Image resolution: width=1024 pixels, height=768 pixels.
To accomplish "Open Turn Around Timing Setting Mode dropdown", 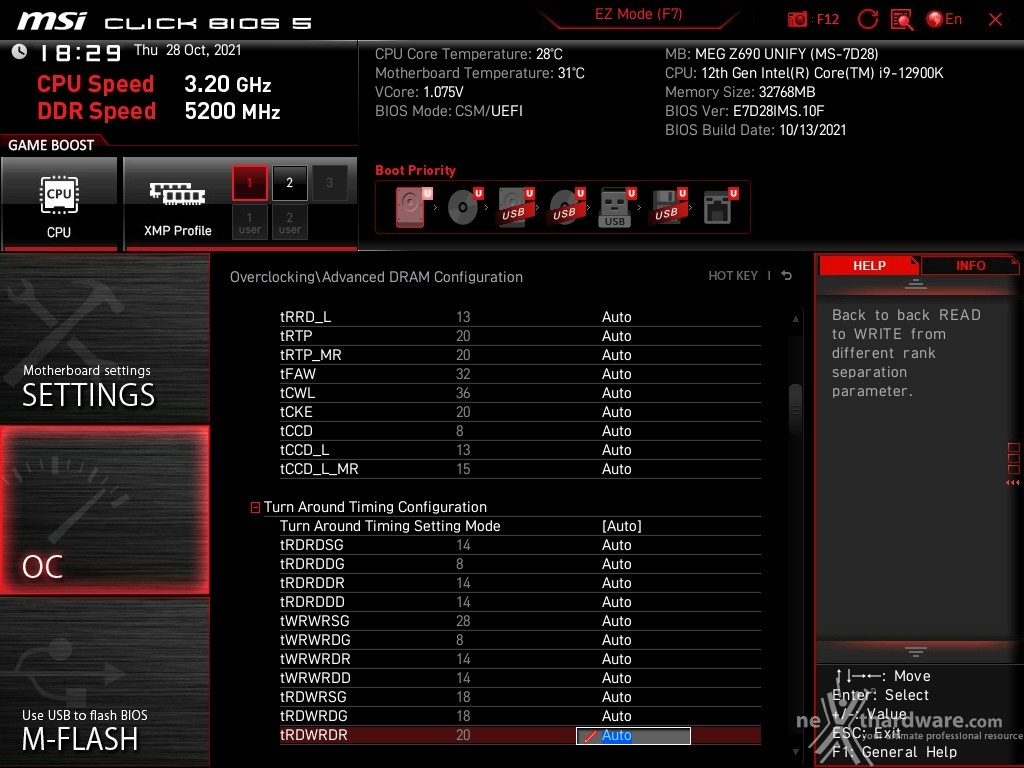I will point(622,526).
